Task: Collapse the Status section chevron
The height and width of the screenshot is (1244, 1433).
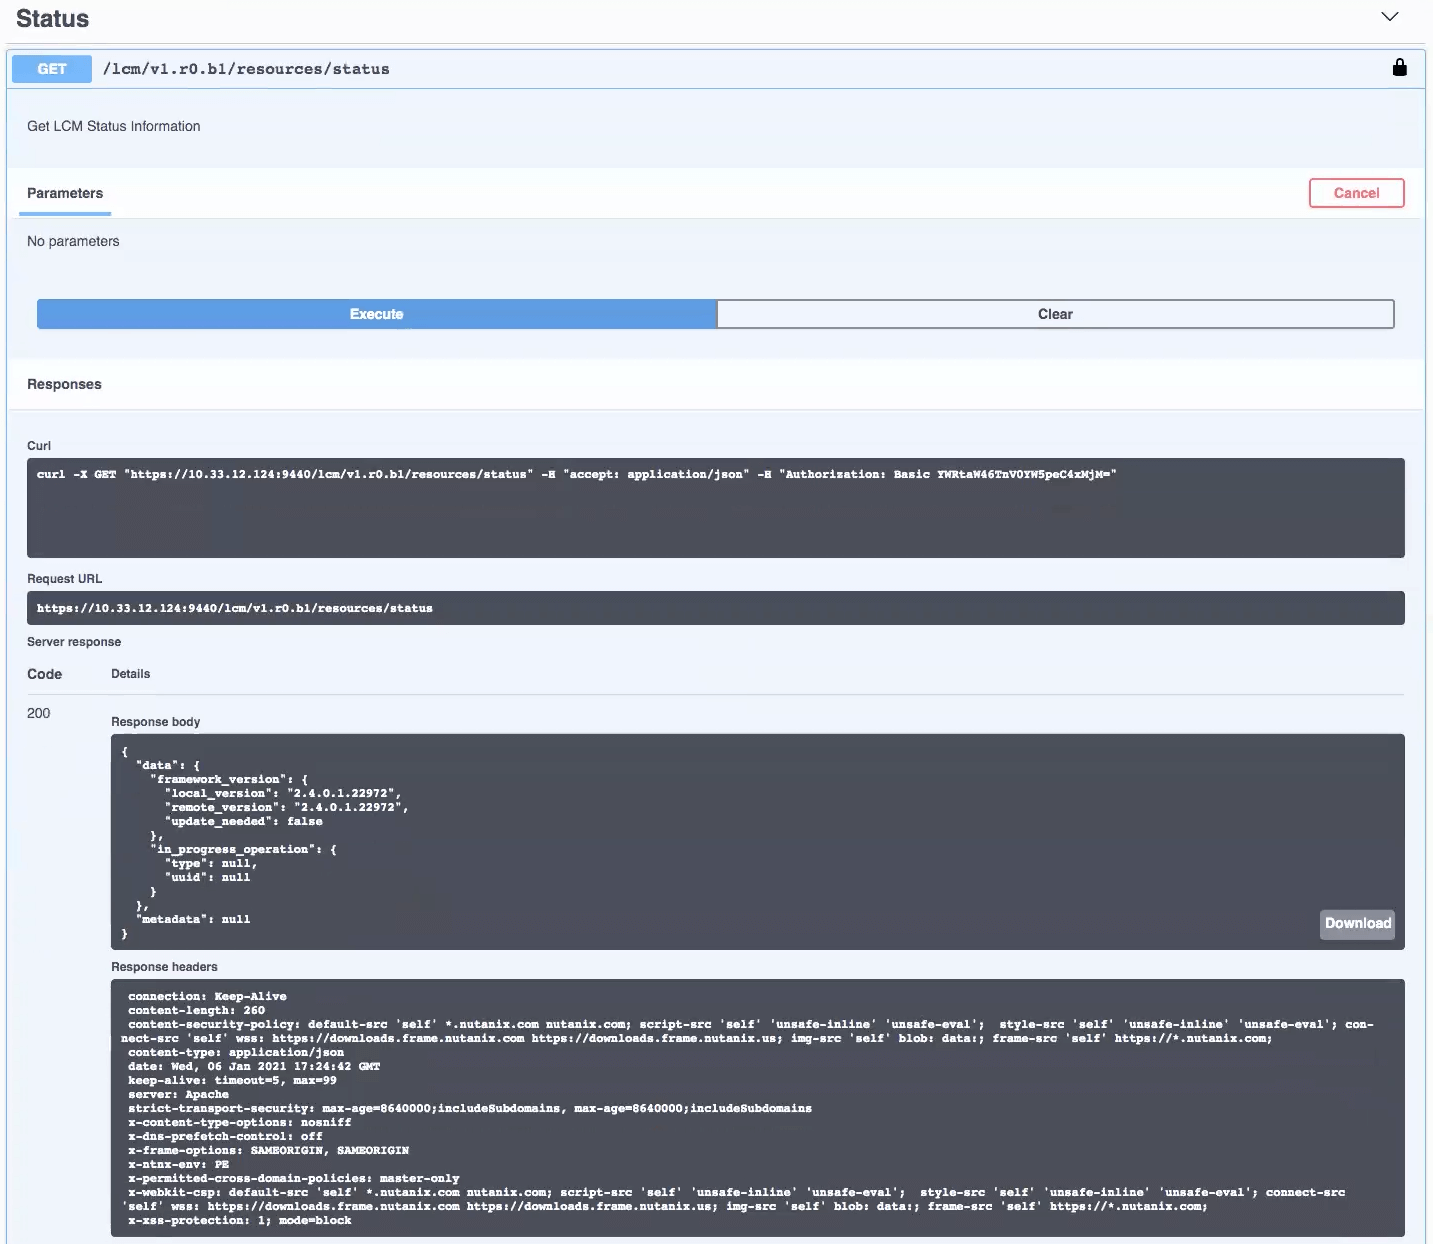Action: 1389,17
